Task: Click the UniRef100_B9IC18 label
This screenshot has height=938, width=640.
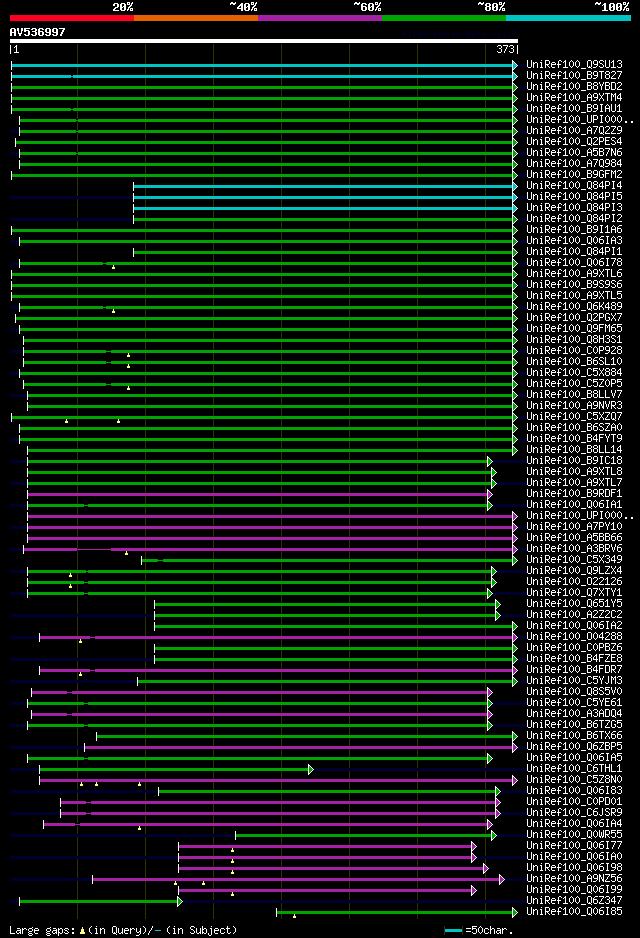Action: pyautogui.click(x=574, y=461)
